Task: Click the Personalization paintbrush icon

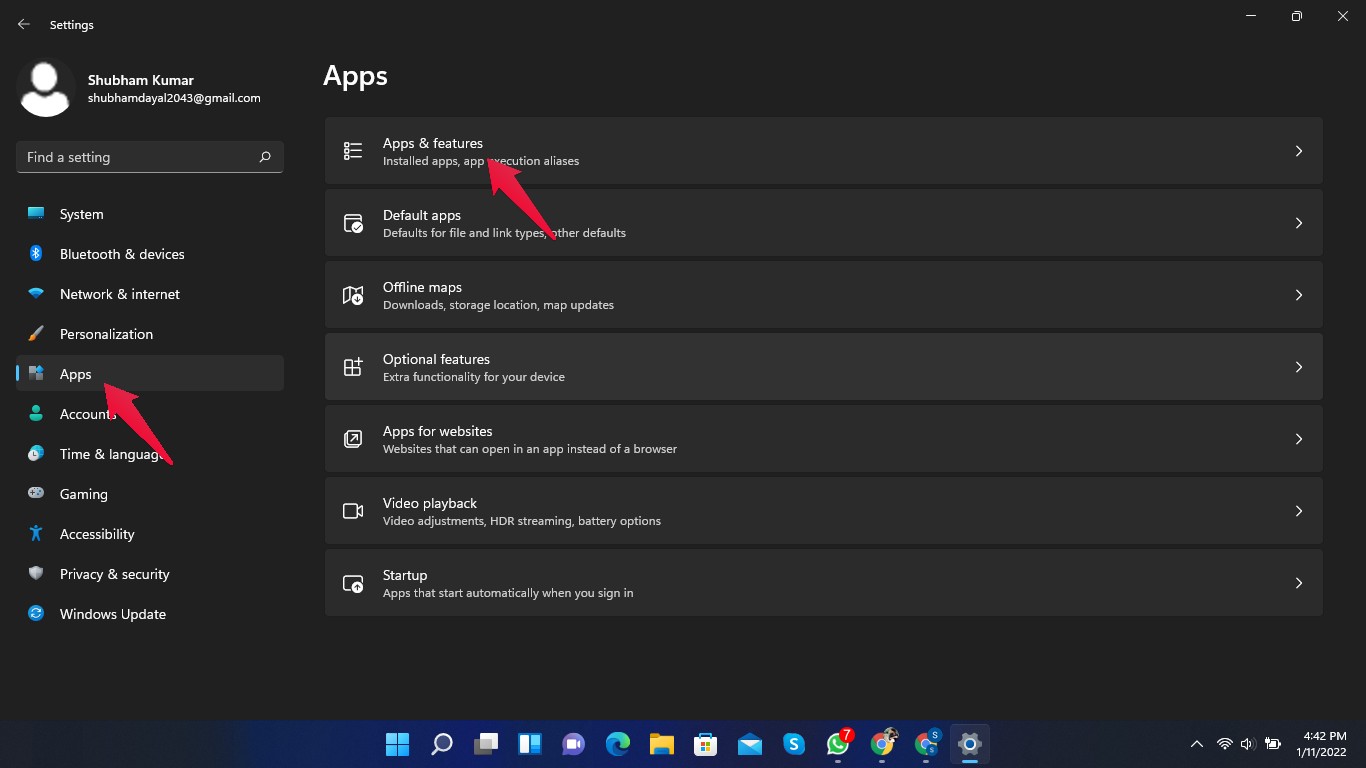Action: [x=36, y=334]
